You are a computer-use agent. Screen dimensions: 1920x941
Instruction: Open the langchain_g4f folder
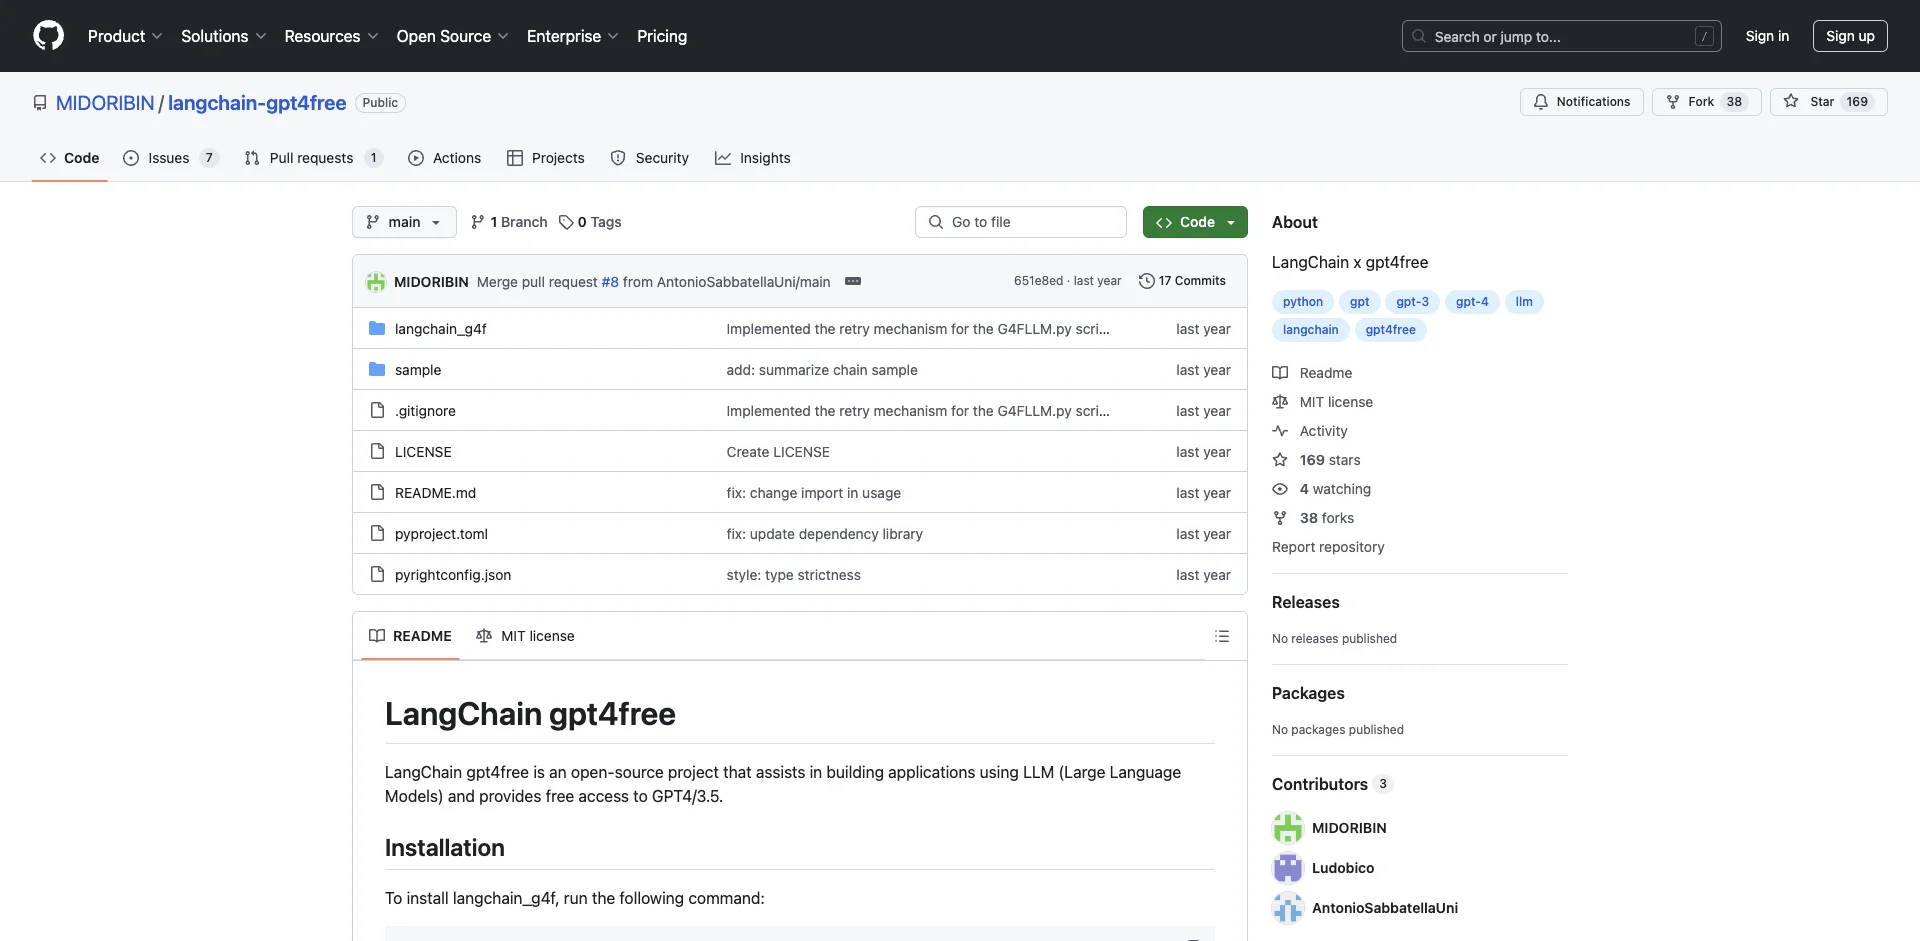[440, 329]
